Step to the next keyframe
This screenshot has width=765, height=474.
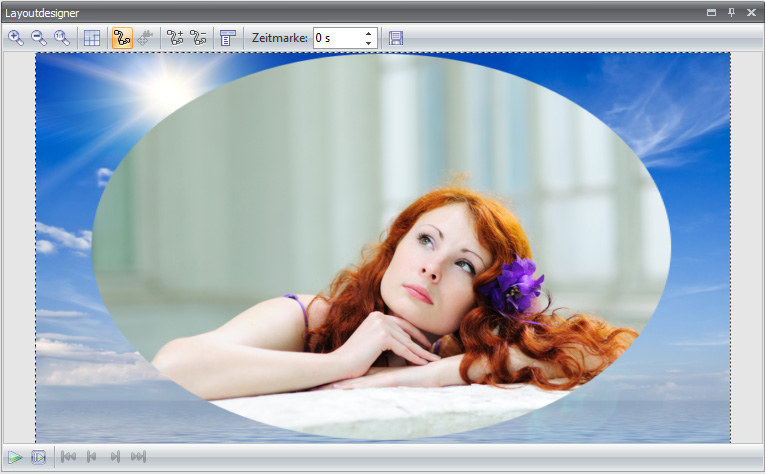[x=115, y=456]
